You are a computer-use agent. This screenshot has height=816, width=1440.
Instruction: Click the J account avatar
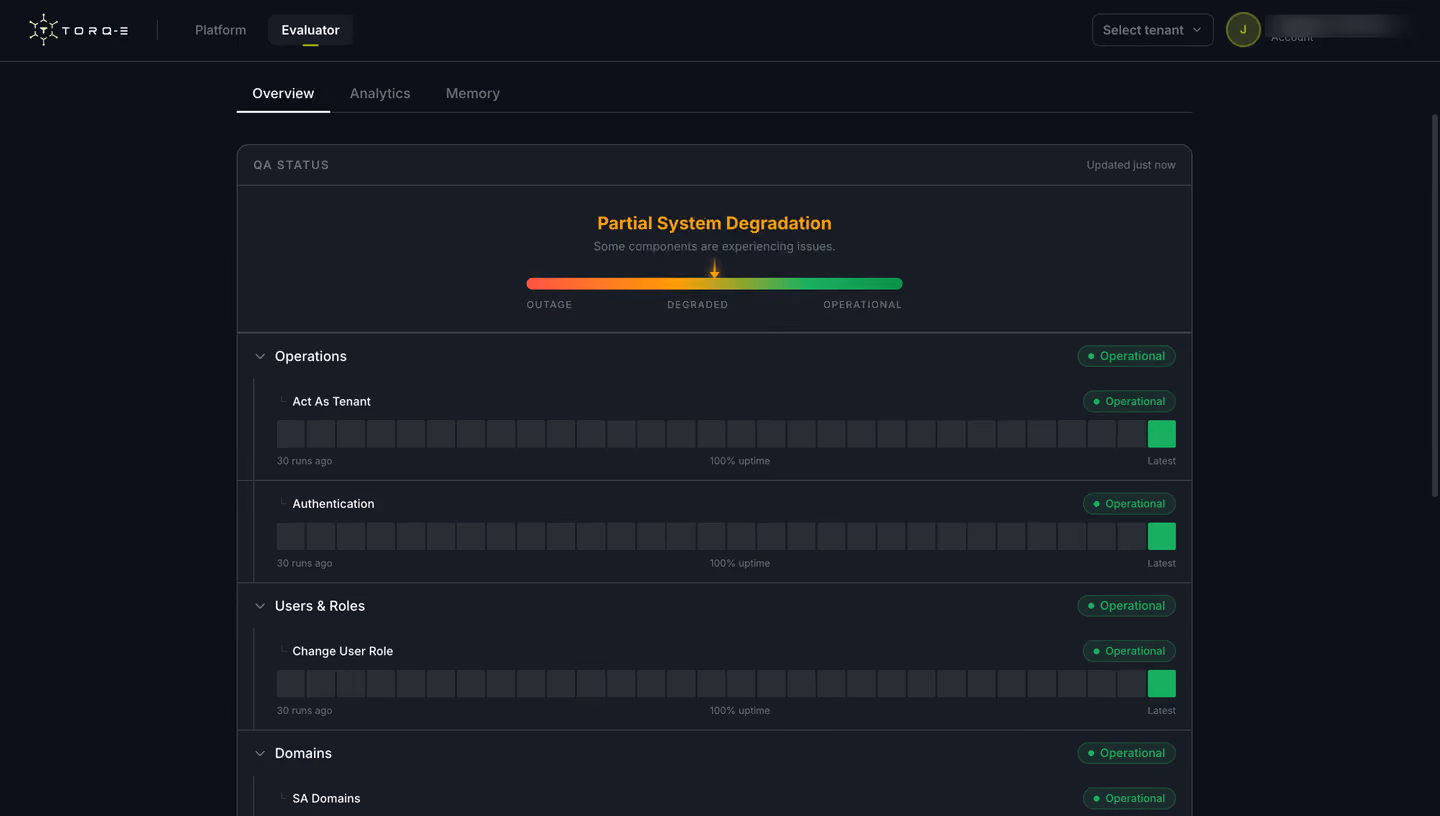1243,30
